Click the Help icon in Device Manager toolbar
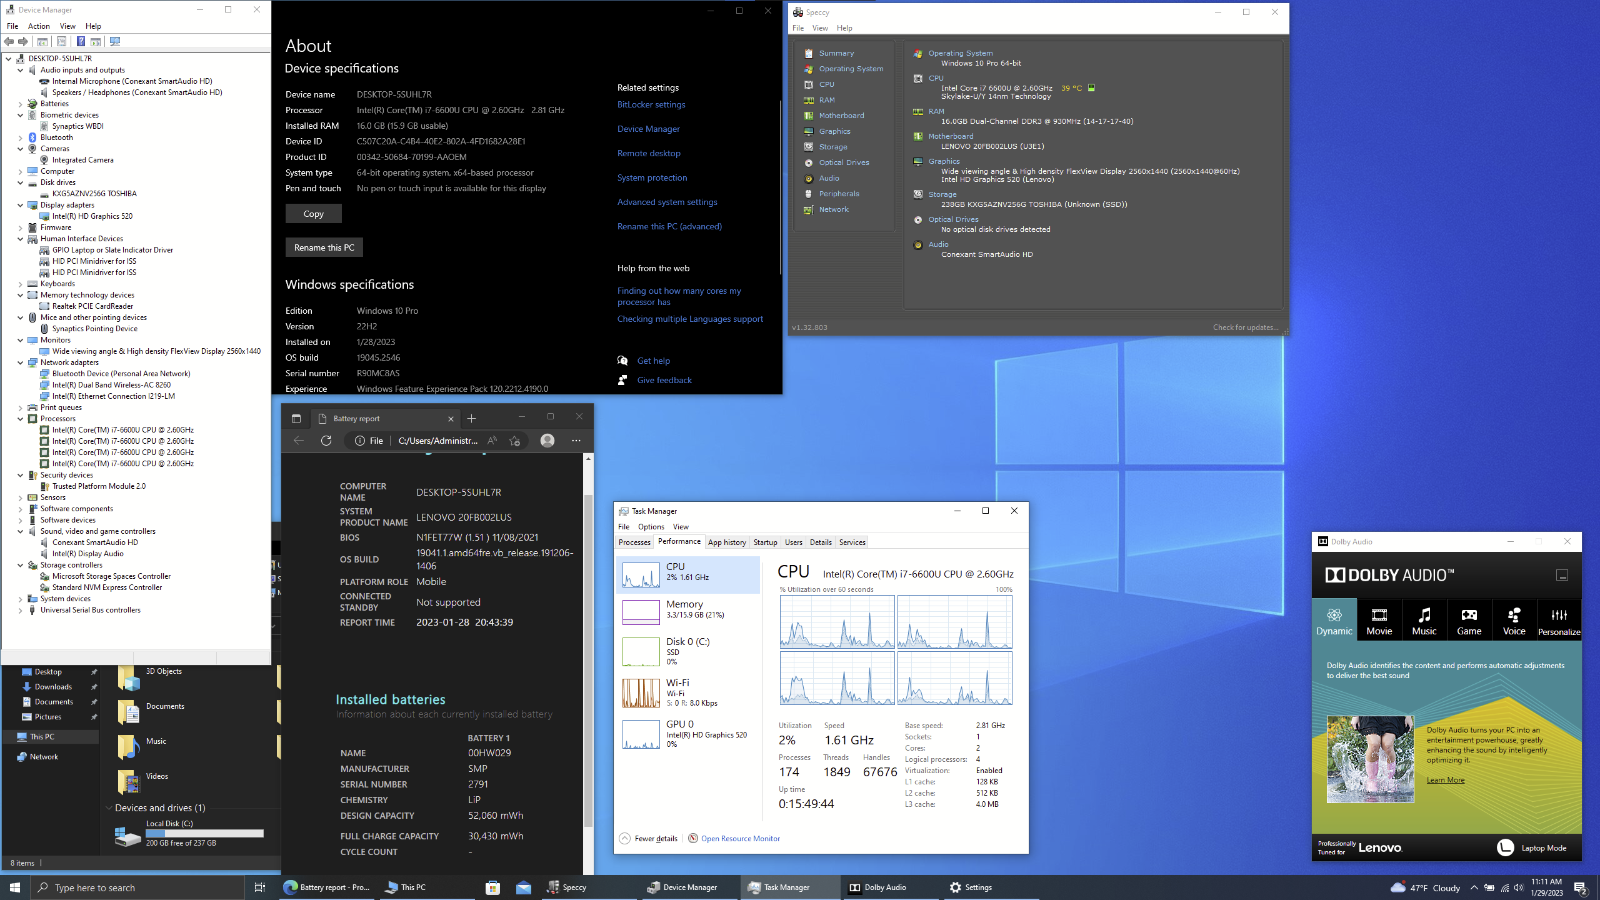This screenshot has width=1600, height=900. 79,41
